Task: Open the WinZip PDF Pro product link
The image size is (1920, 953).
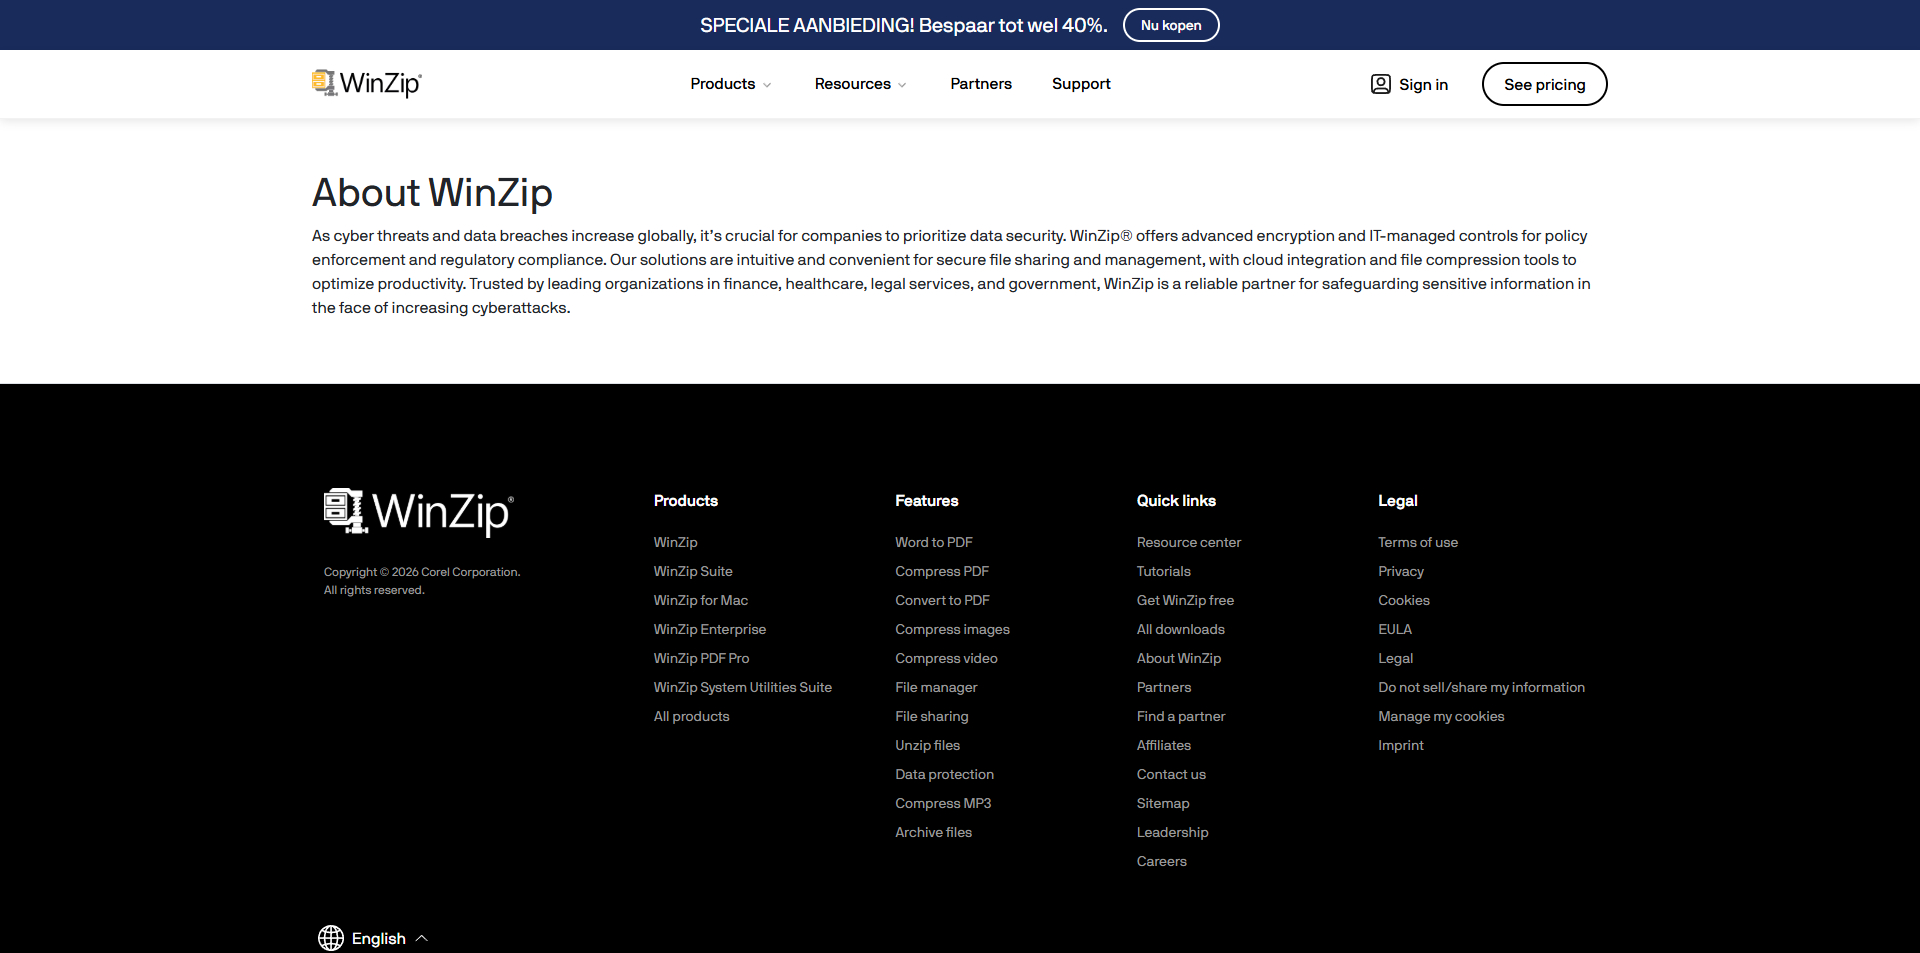Action: [x=701, y=658]
